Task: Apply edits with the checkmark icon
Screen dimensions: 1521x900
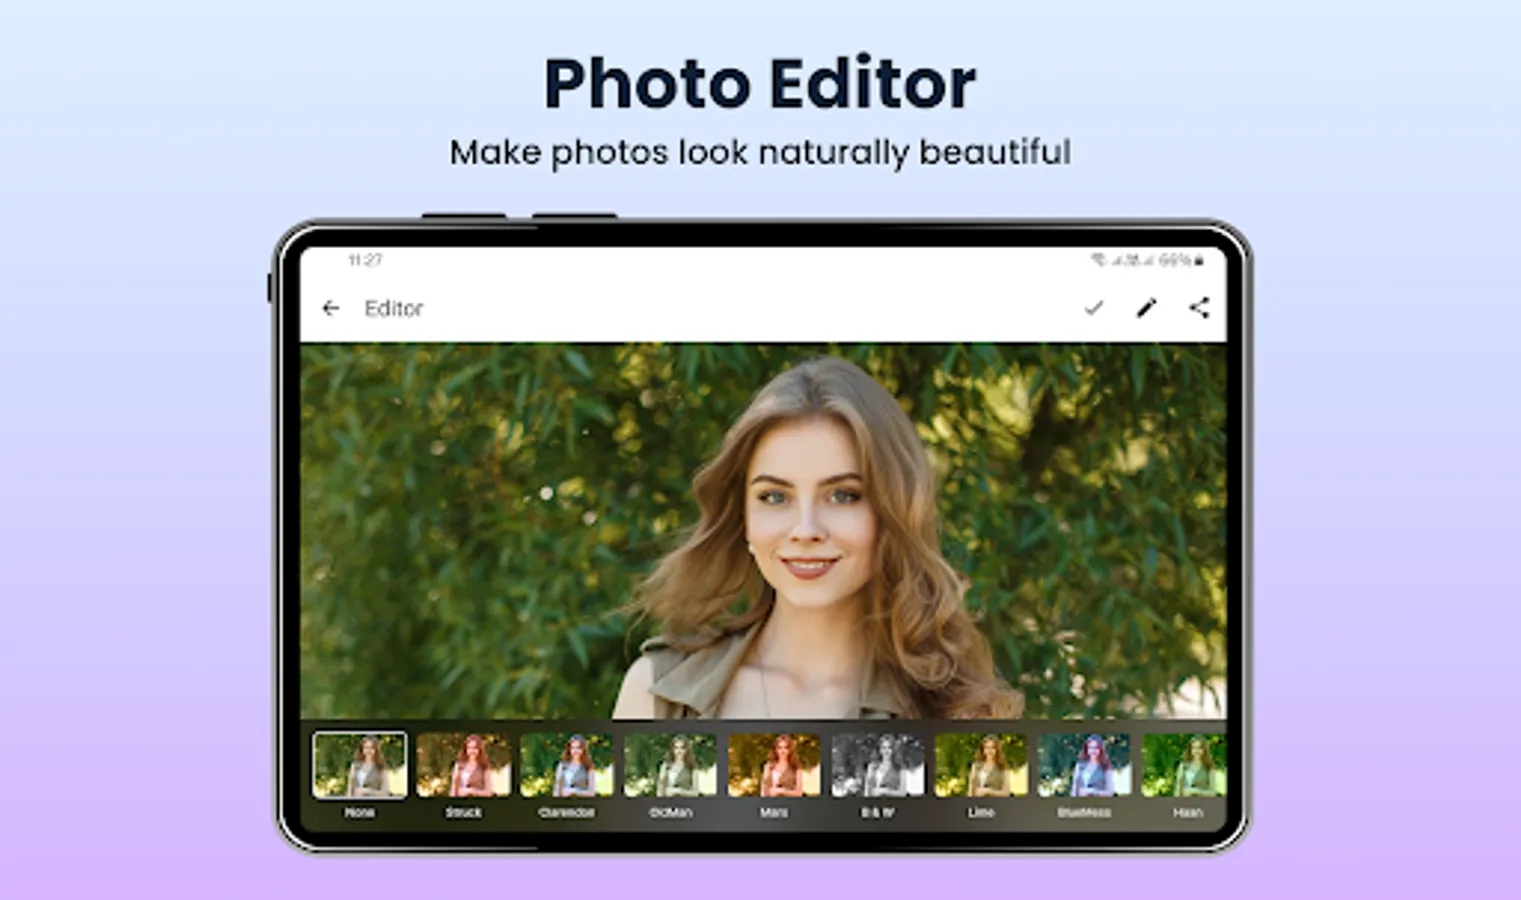Action: click(x=1095, y=308)
